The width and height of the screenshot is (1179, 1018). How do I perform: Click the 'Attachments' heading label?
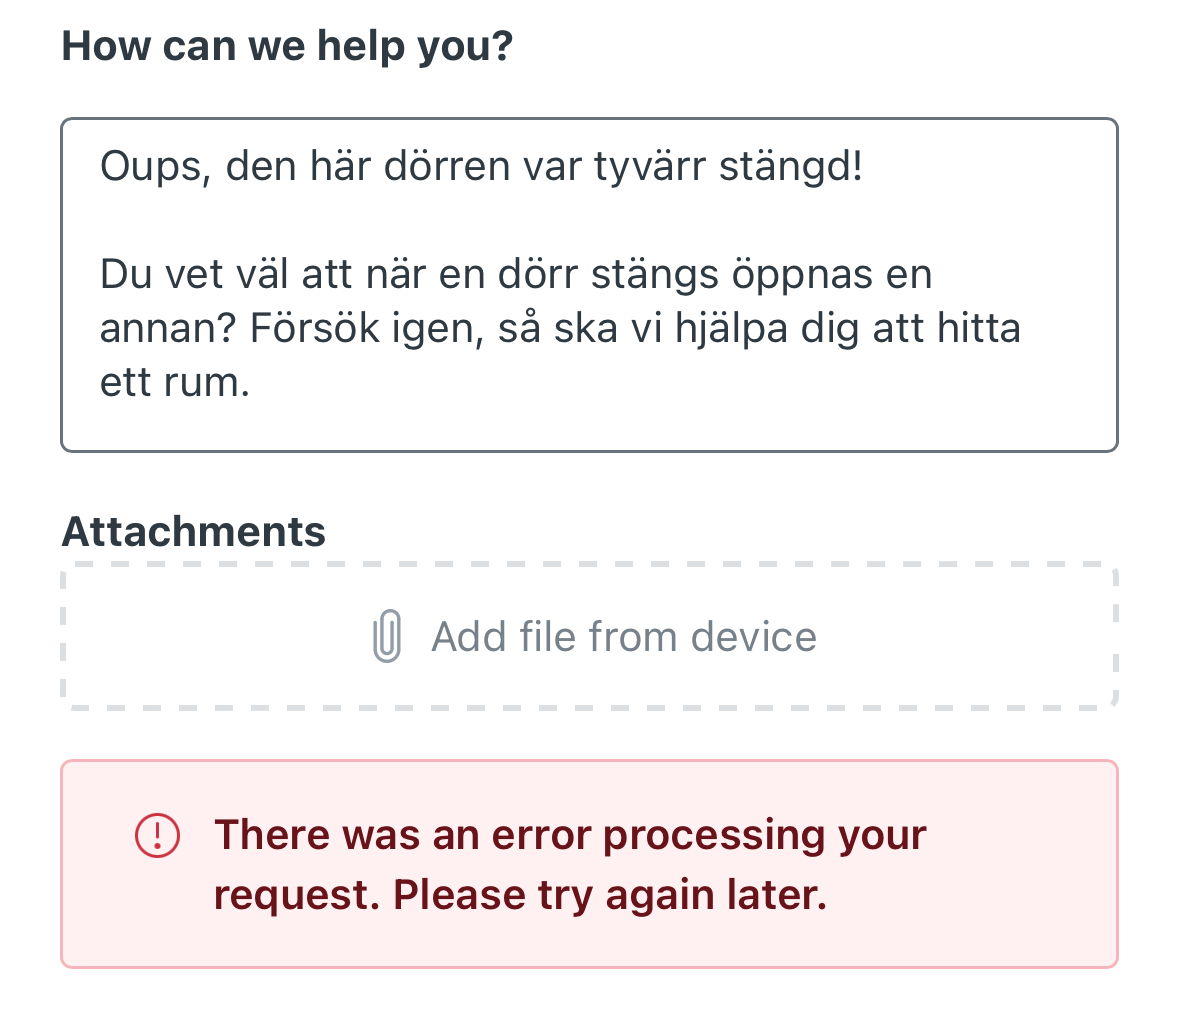pyautogui.click(x=194, y=532)
